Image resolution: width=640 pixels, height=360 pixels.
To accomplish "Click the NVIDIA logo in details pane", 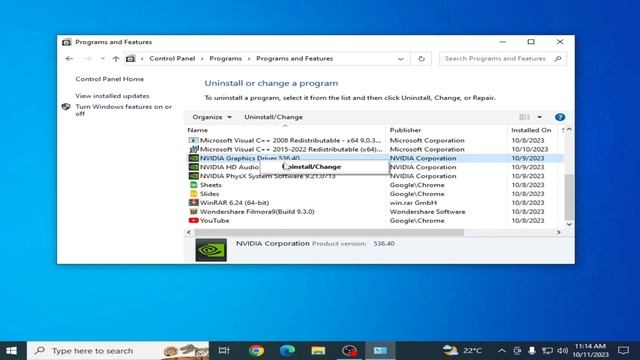I will 211,250.
